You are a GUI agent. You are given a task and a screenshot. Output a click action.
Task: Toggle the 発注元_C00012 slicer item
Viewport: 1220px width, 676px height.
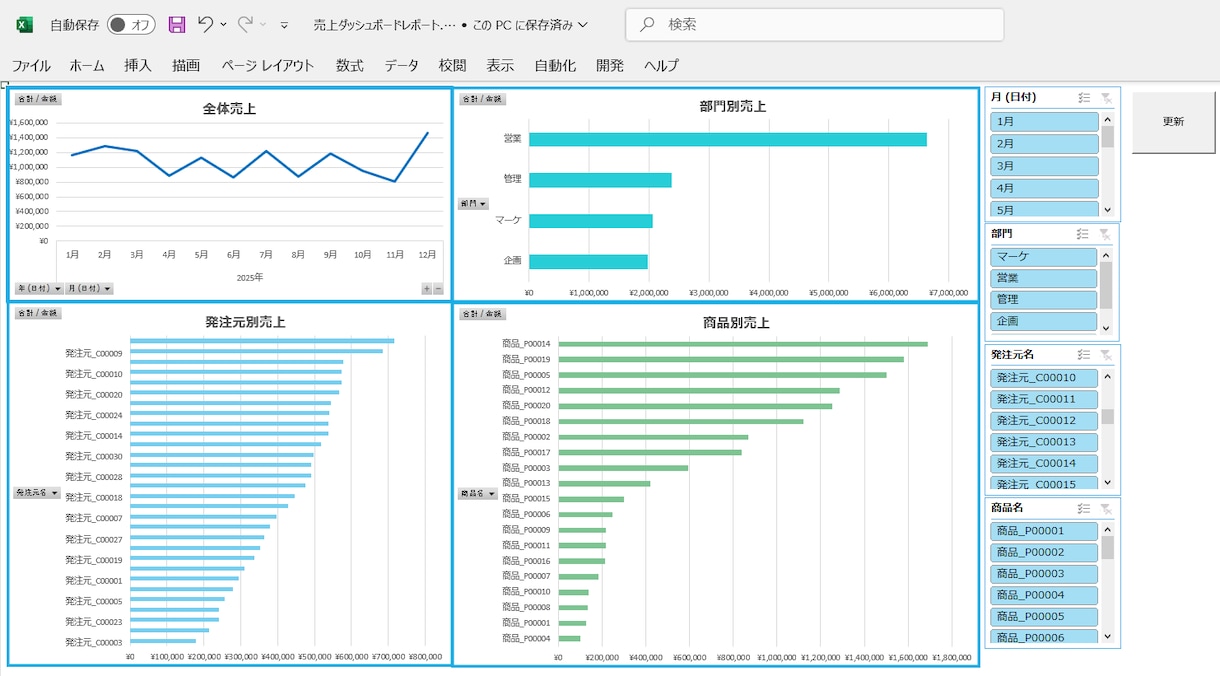pyautogui.click(x=1044, y=421)
